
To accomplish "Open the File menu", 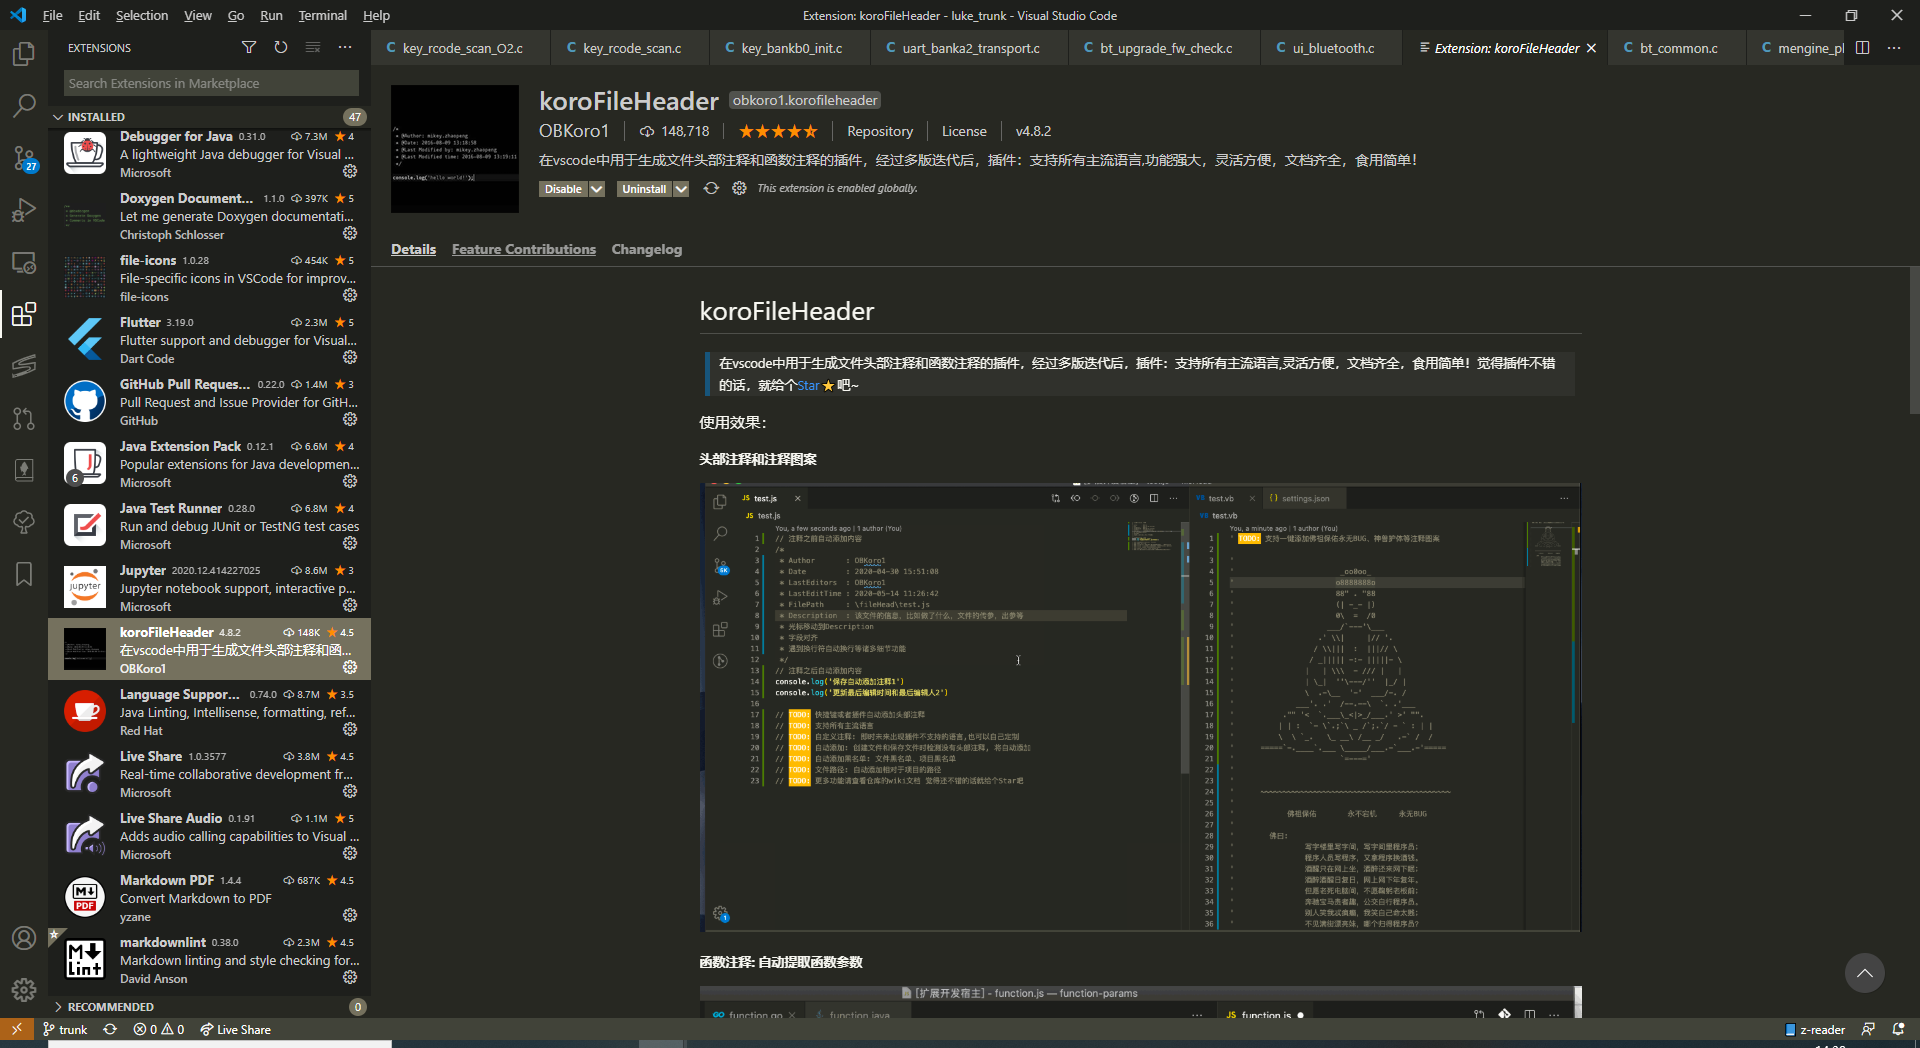I will [x=52, y=15].
